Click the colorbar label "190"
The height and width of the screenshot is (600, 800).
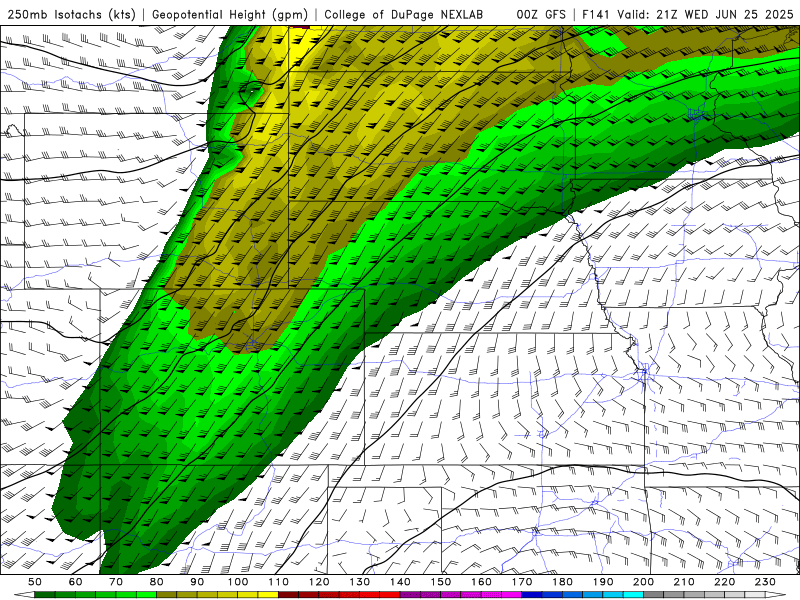(603, 582)
